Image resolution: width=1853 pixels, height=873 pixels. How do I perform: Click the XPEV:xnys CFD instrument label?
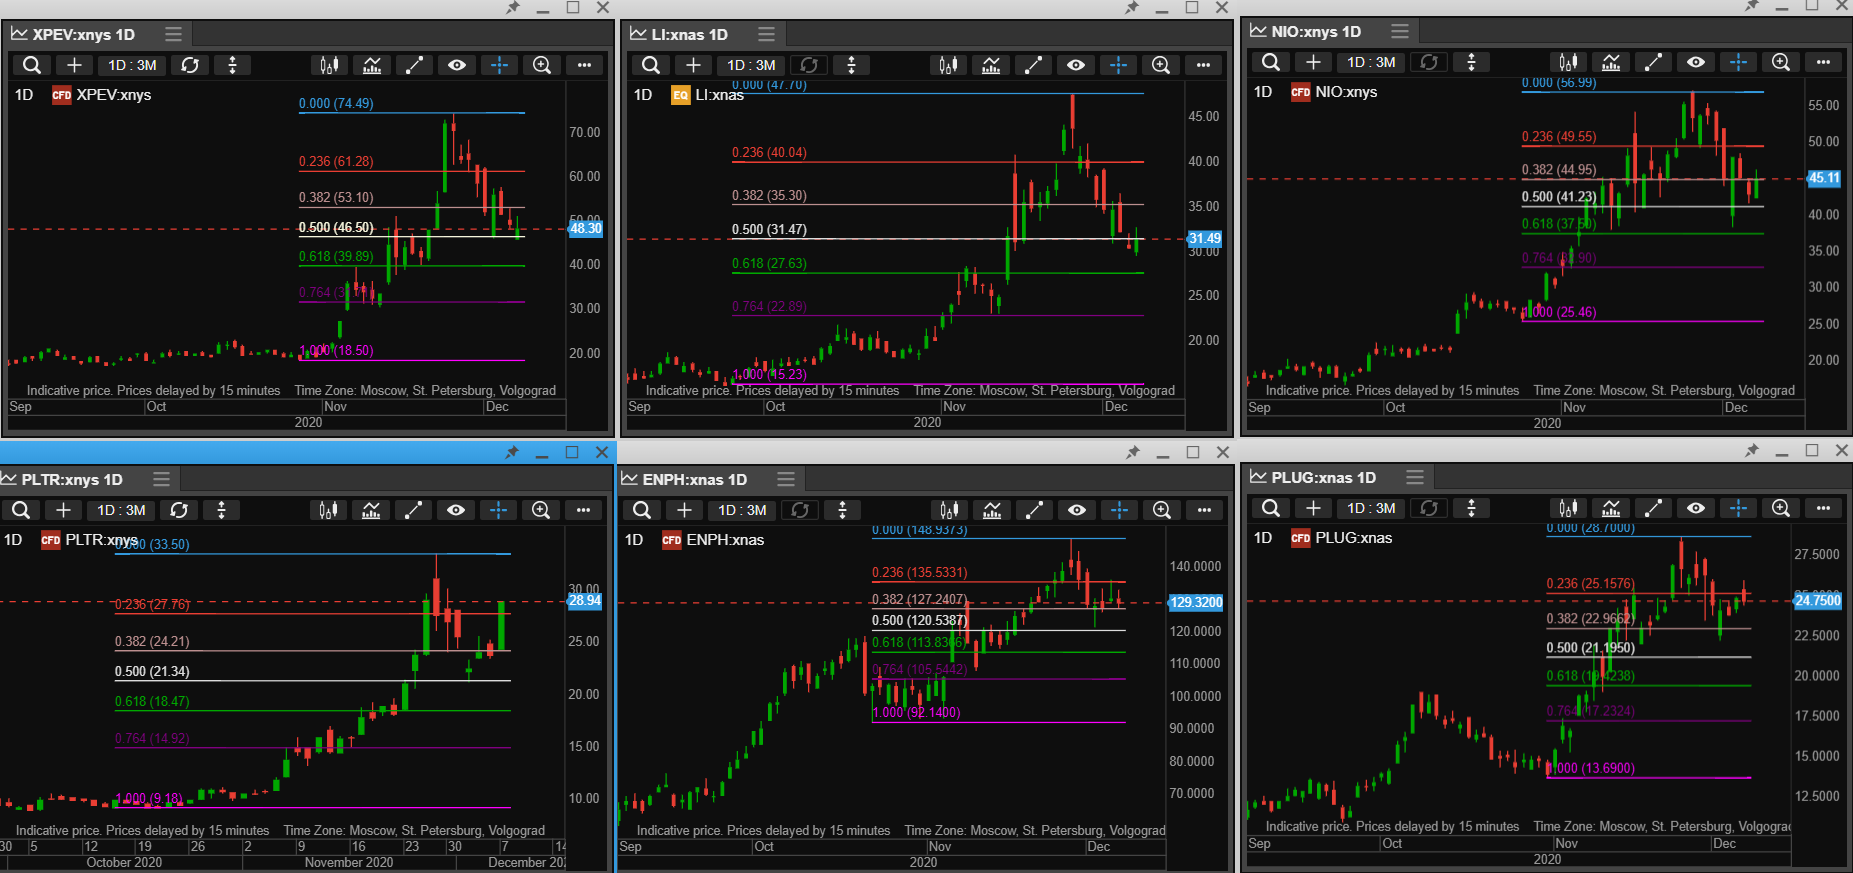(102, 95)
